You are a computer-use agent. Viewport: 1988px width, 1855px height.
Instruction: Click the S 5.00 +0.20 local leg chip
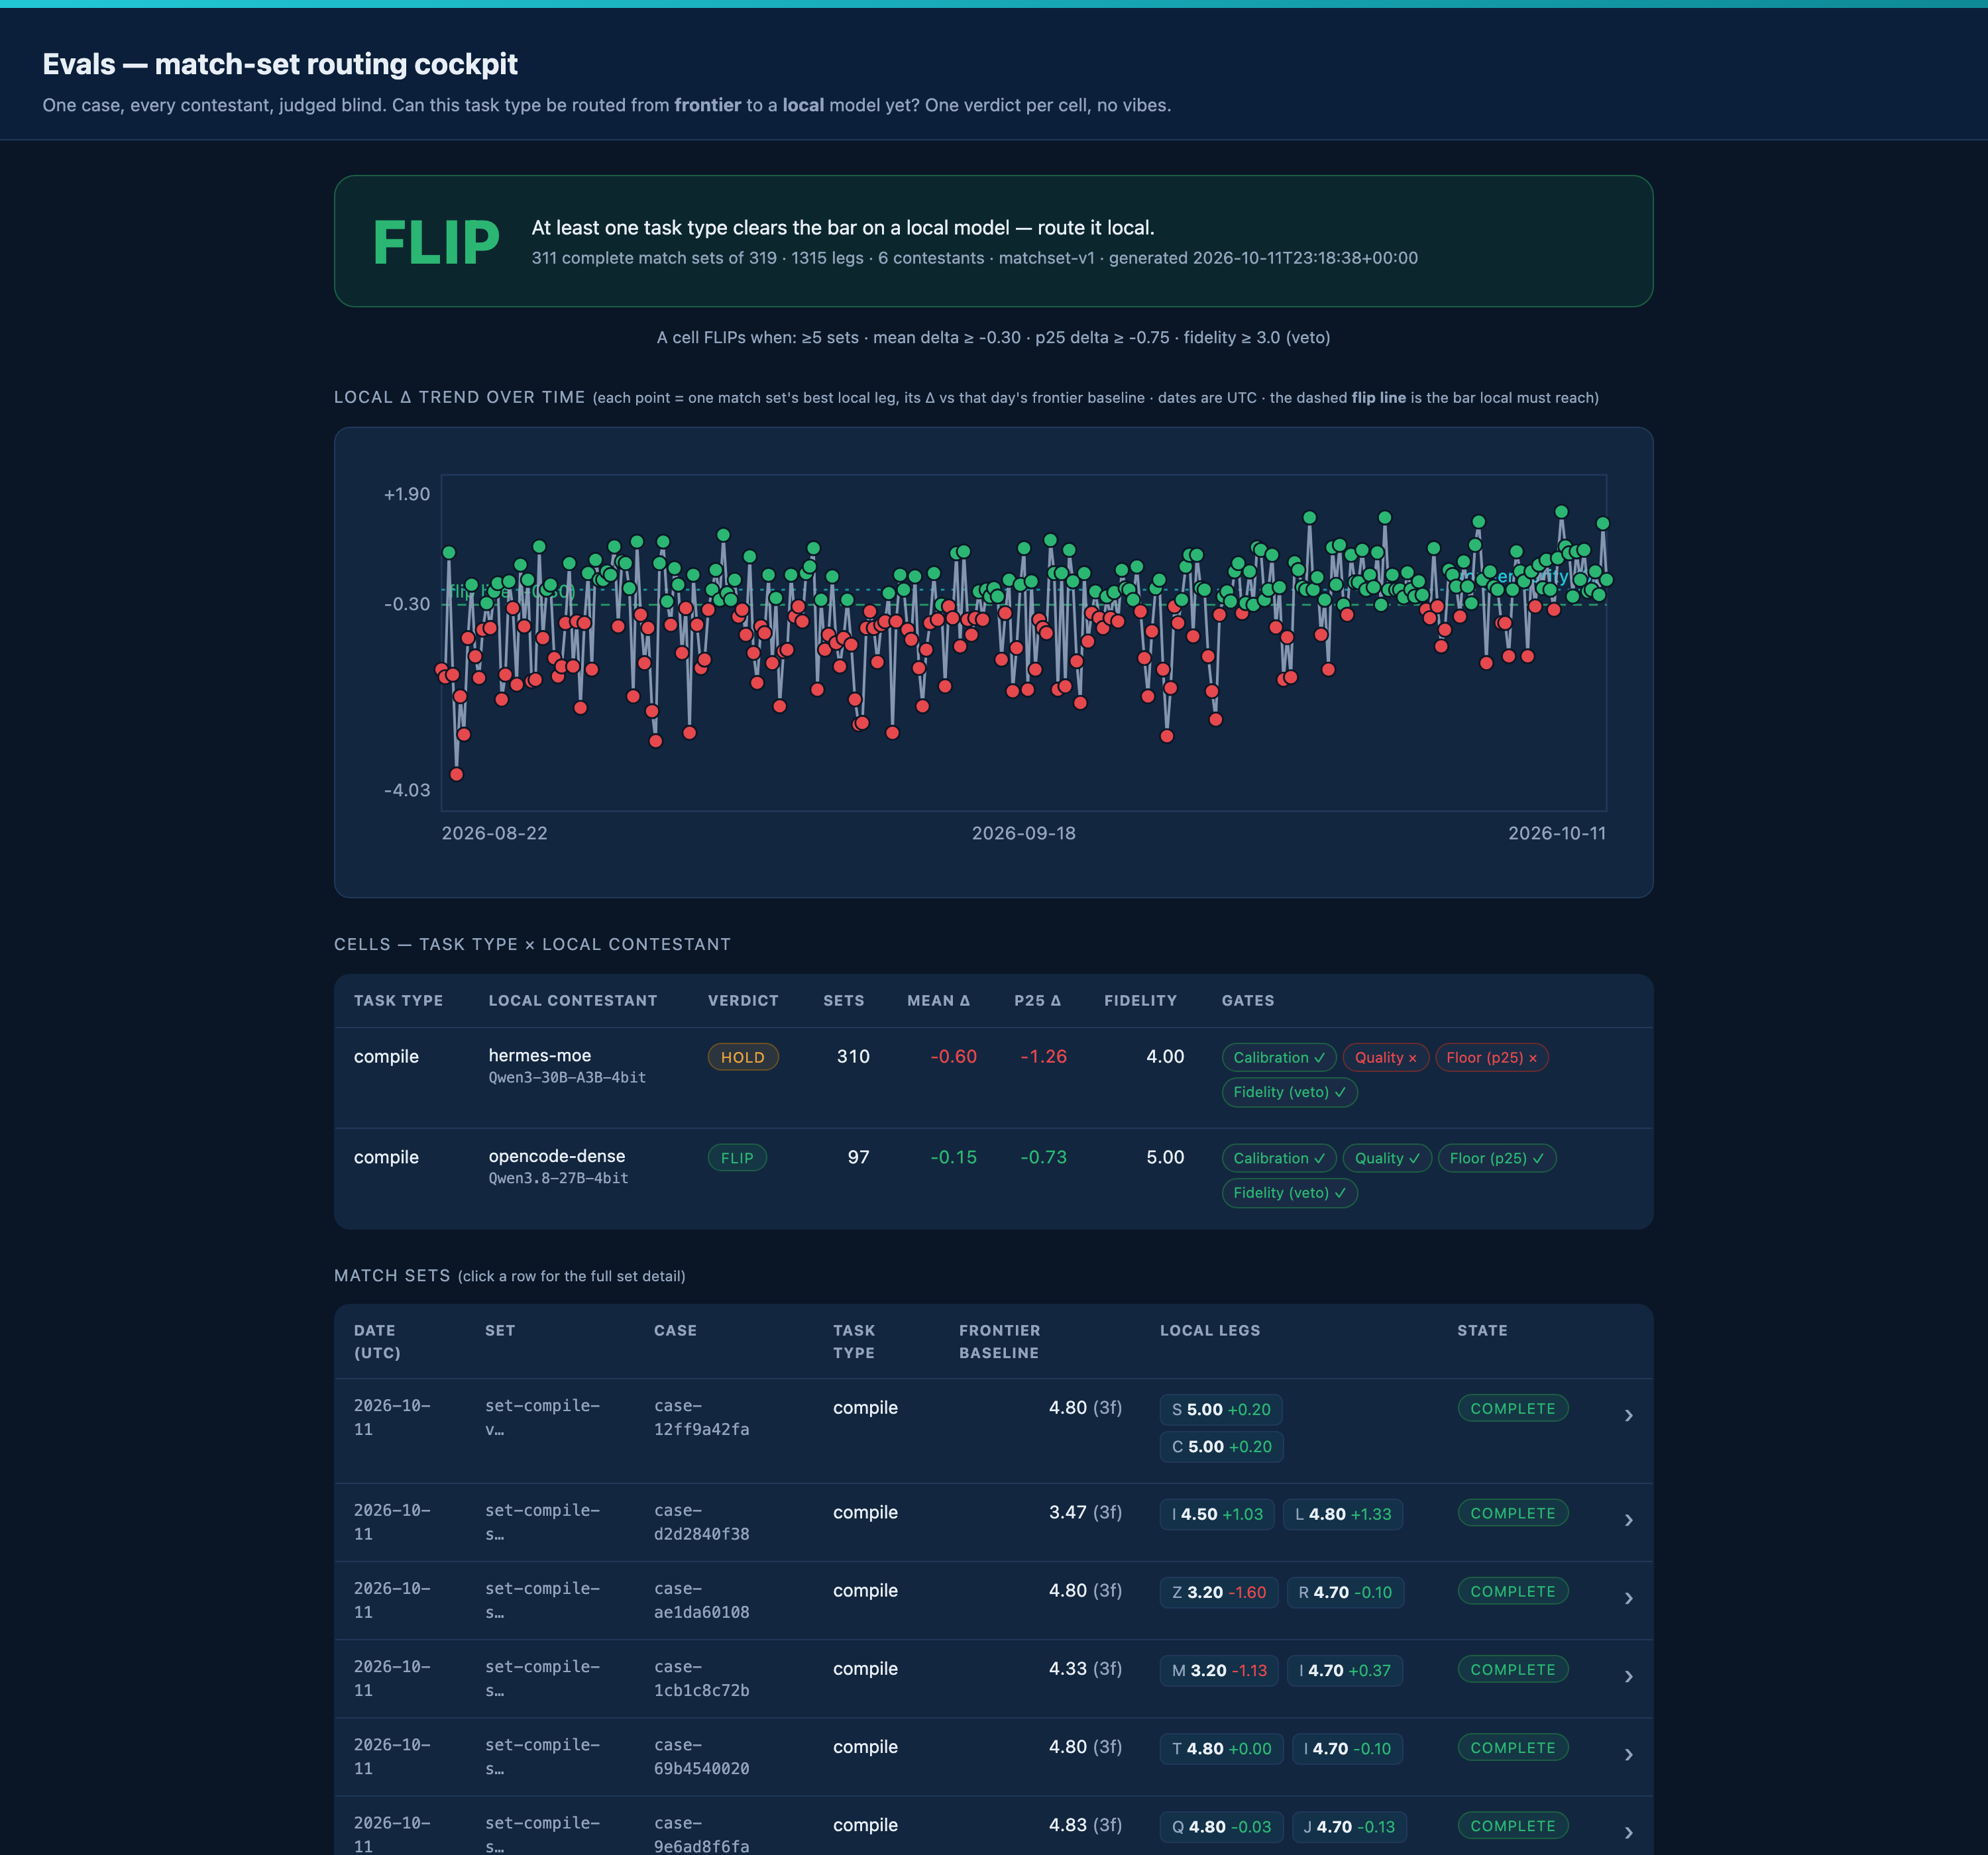(1221, 1409)
